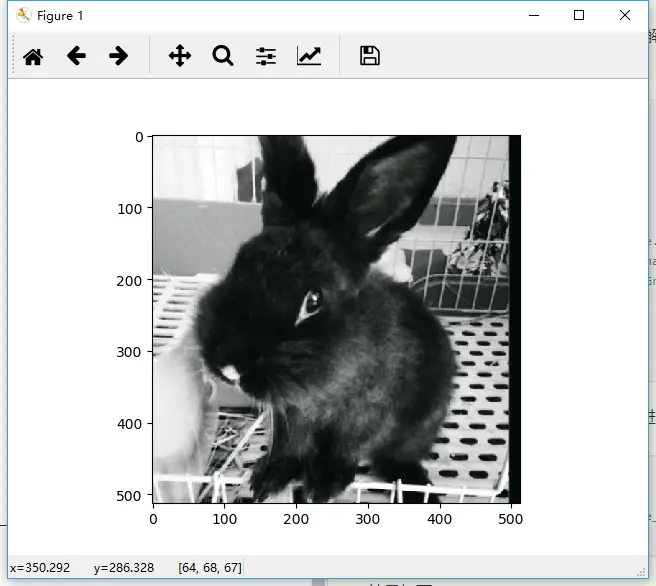656x586 pixels.
Task: Open Edit axis and curve parameters icon
Action: click(x=309, y=56)
